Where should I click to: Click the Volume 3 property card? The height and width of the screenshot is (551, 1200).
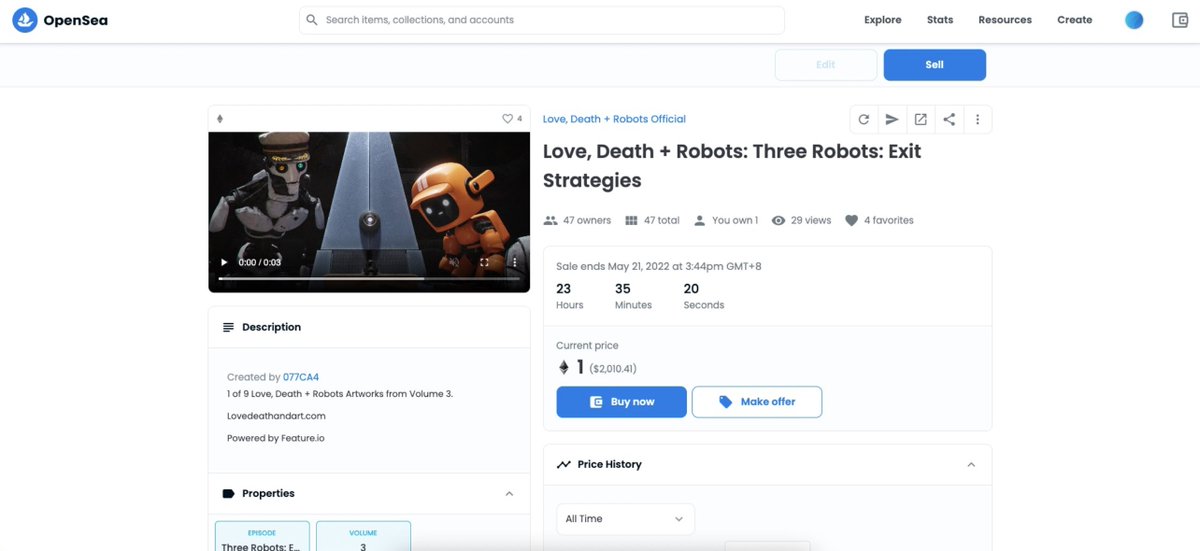pyautogui.click(x=363, y=538)
